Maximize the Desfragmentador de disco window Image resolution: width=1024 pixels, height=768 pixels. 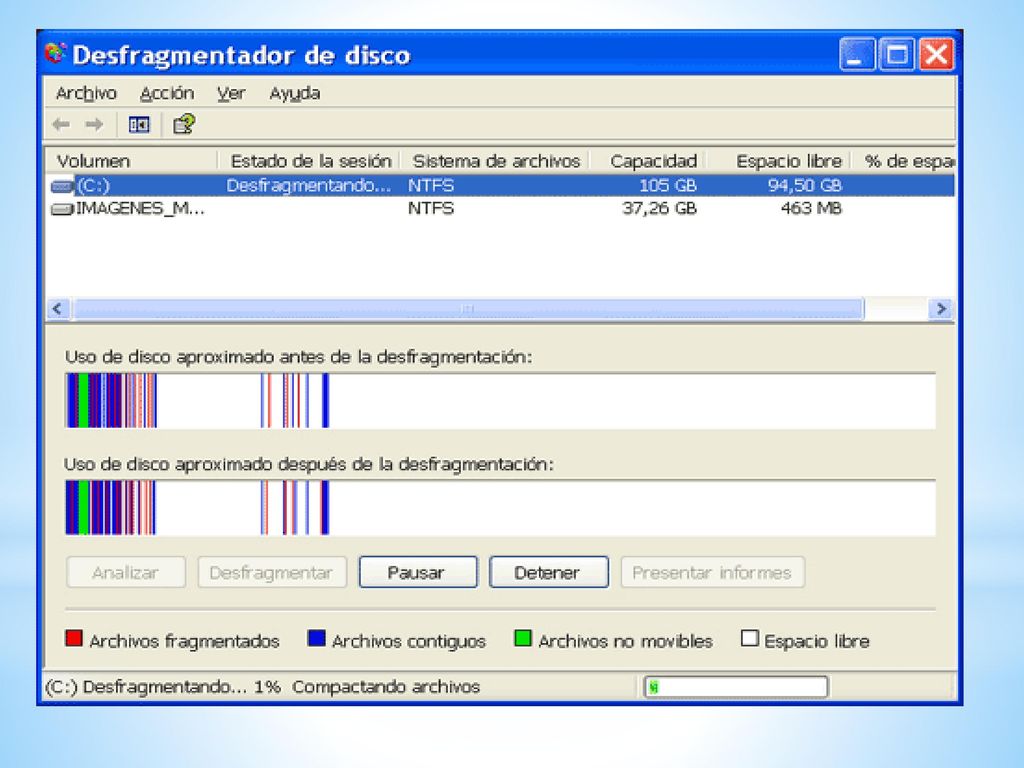click(x=896, y=54)
